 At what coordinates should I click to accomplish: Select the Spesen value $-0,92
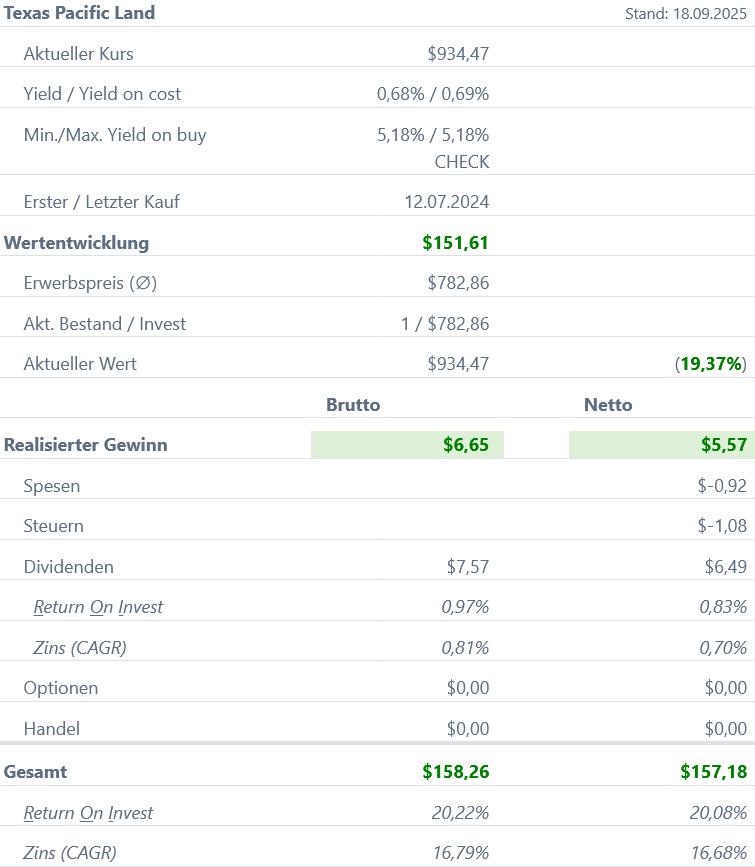click(722, 486)
